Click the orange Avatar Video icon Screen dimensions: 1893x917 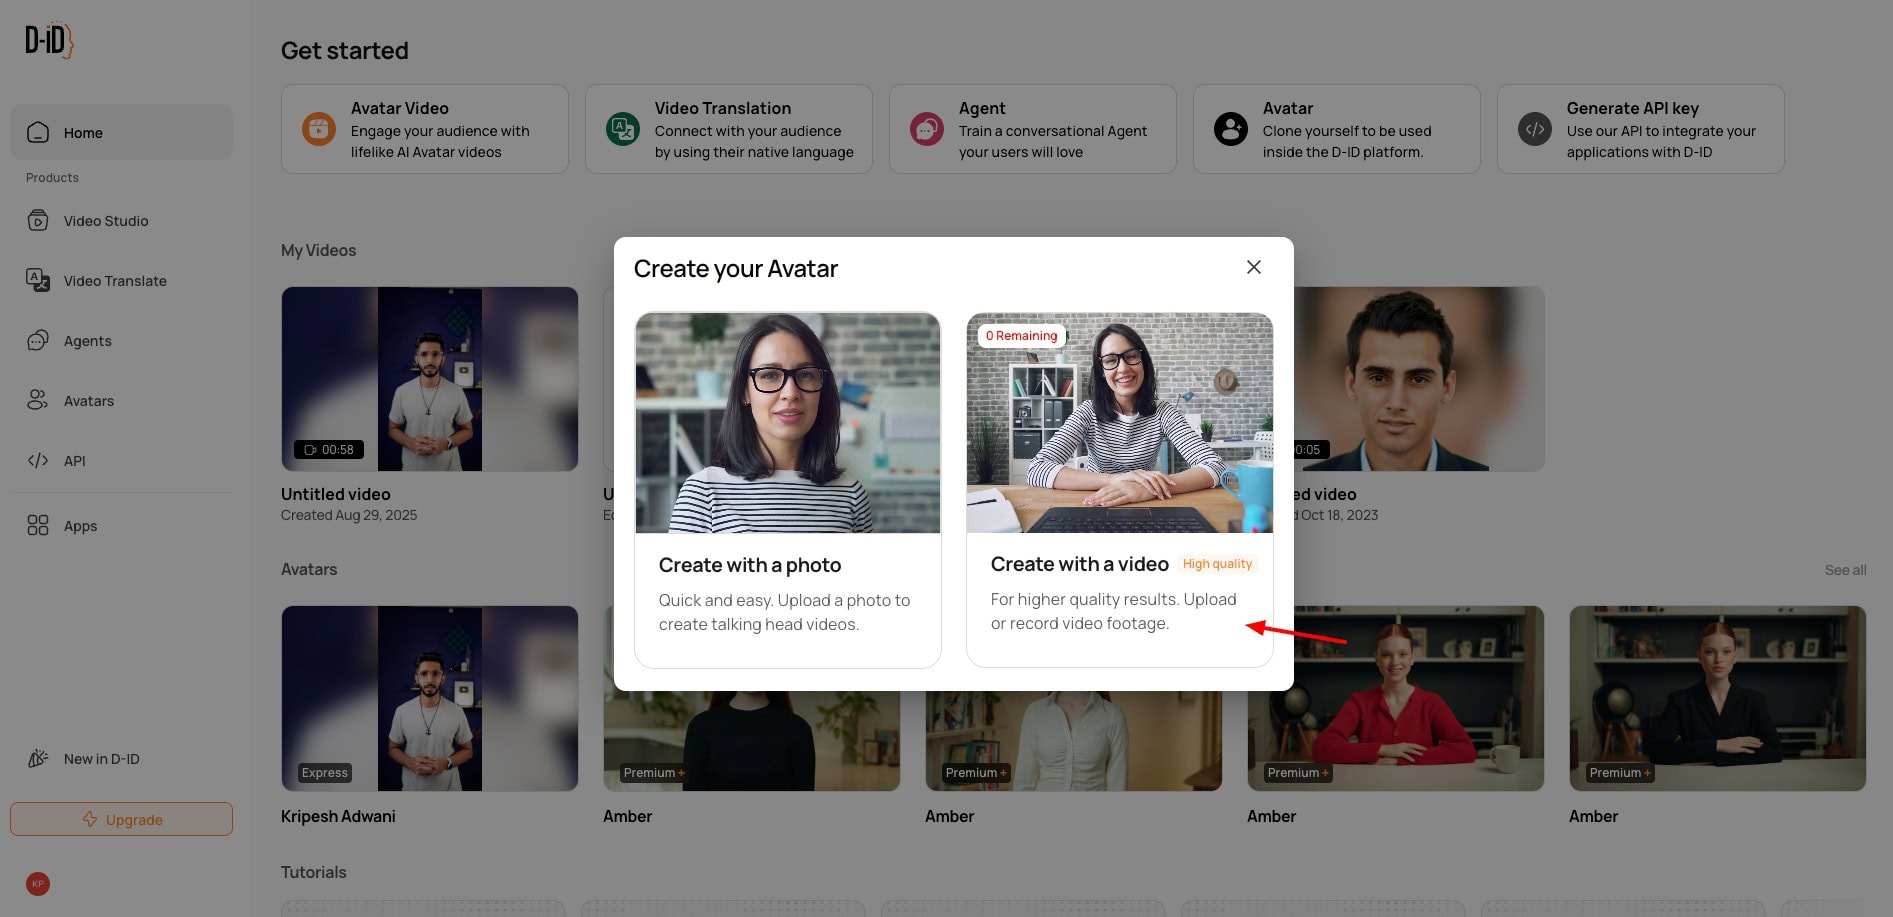[319, 129]
